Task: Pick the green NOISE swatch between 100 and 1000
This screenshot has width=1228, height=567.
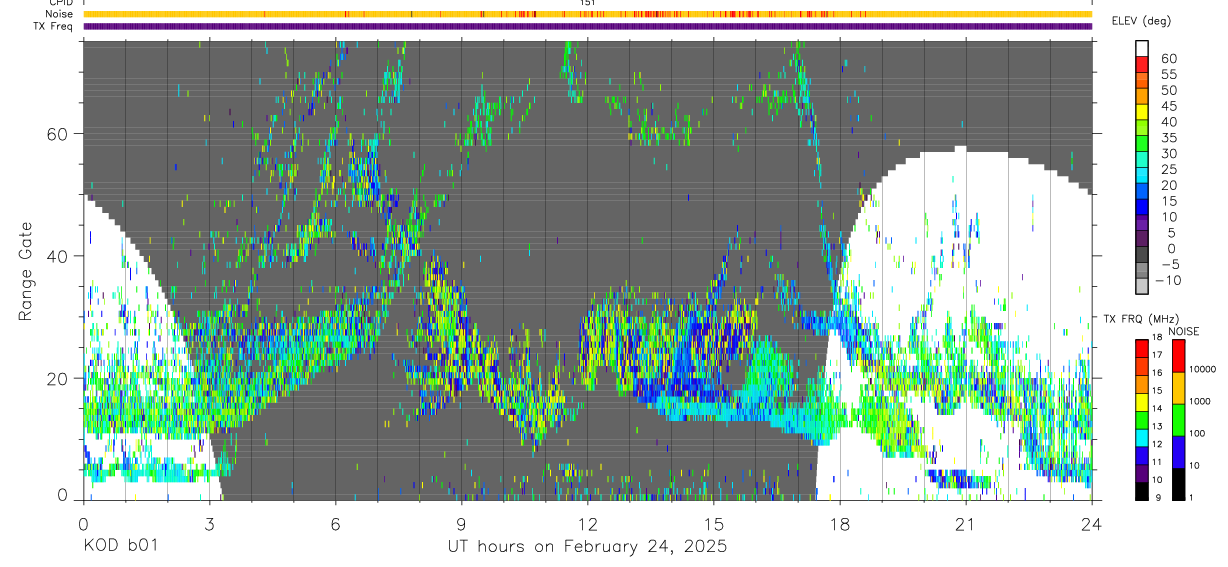Action: tap(1179, 419)
